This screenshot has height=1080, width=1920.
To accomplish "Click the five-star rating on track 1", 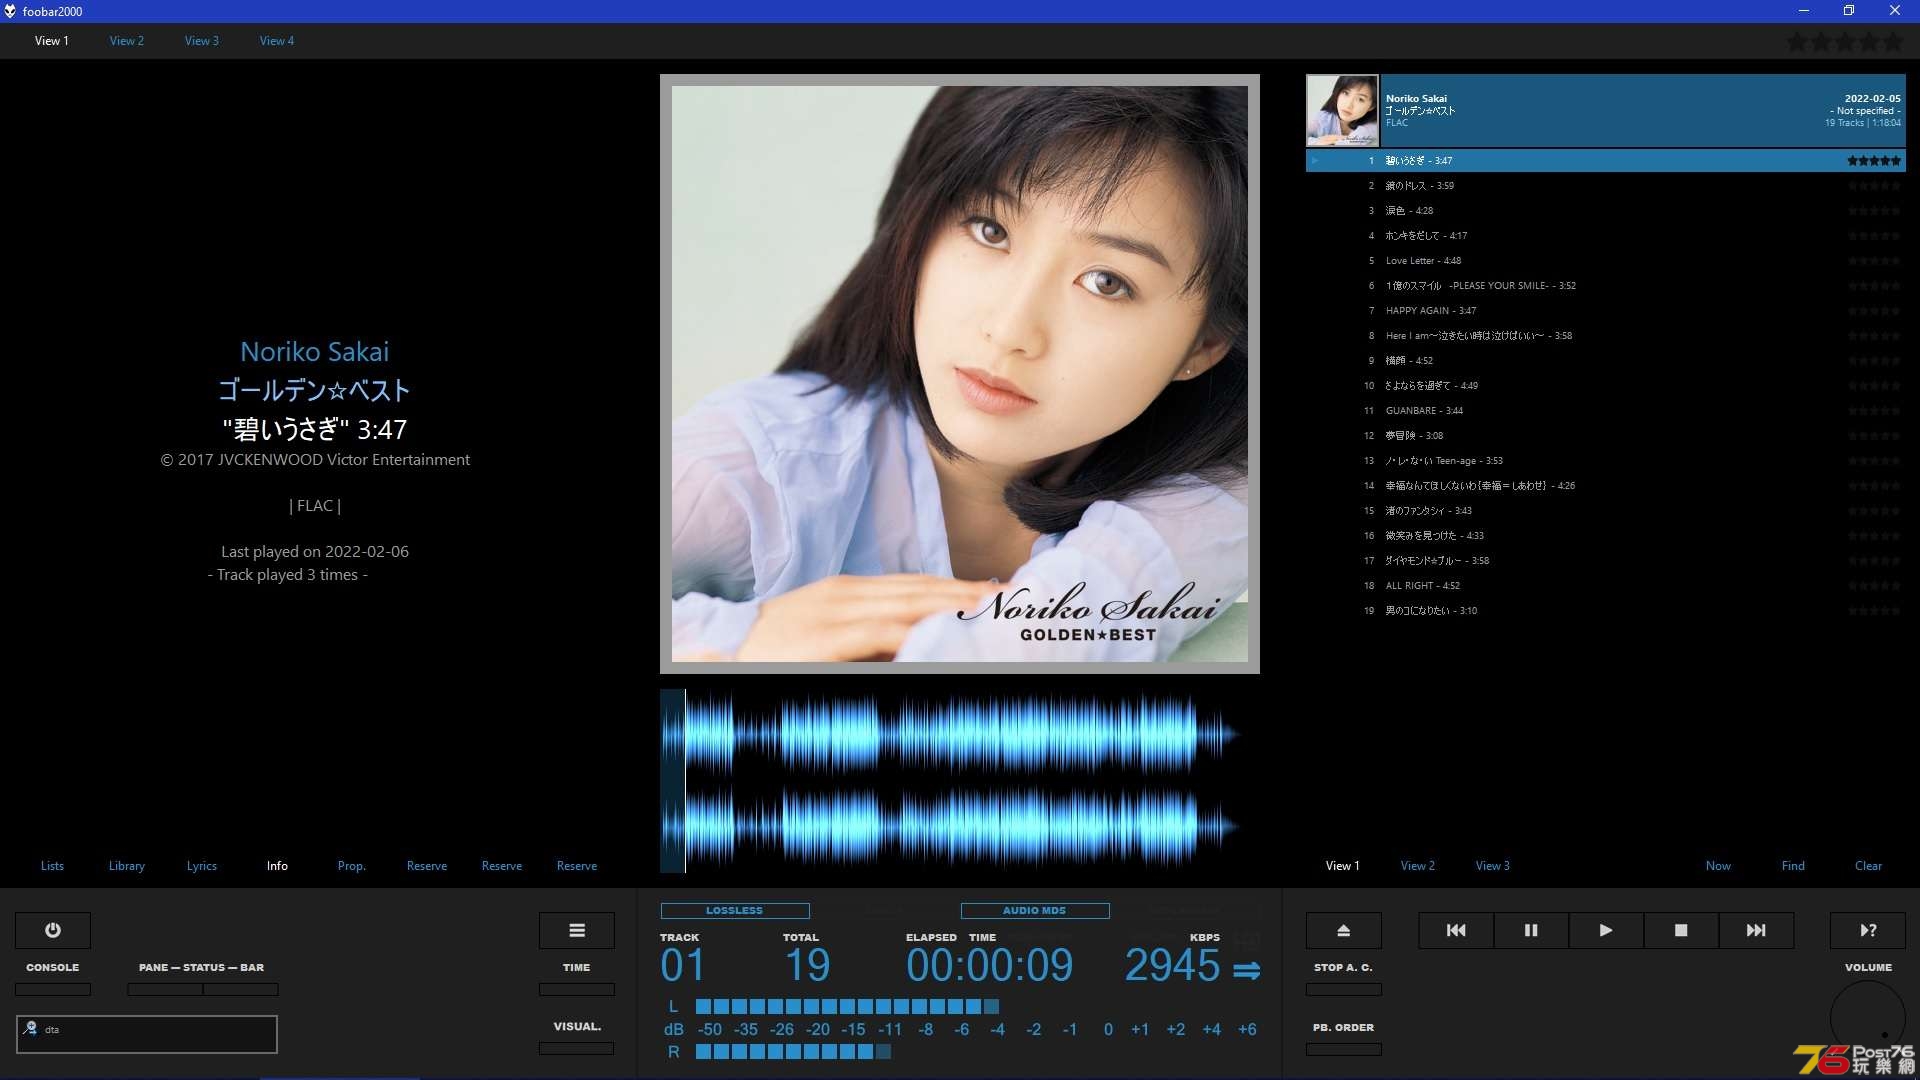I will pos(1873,160).
